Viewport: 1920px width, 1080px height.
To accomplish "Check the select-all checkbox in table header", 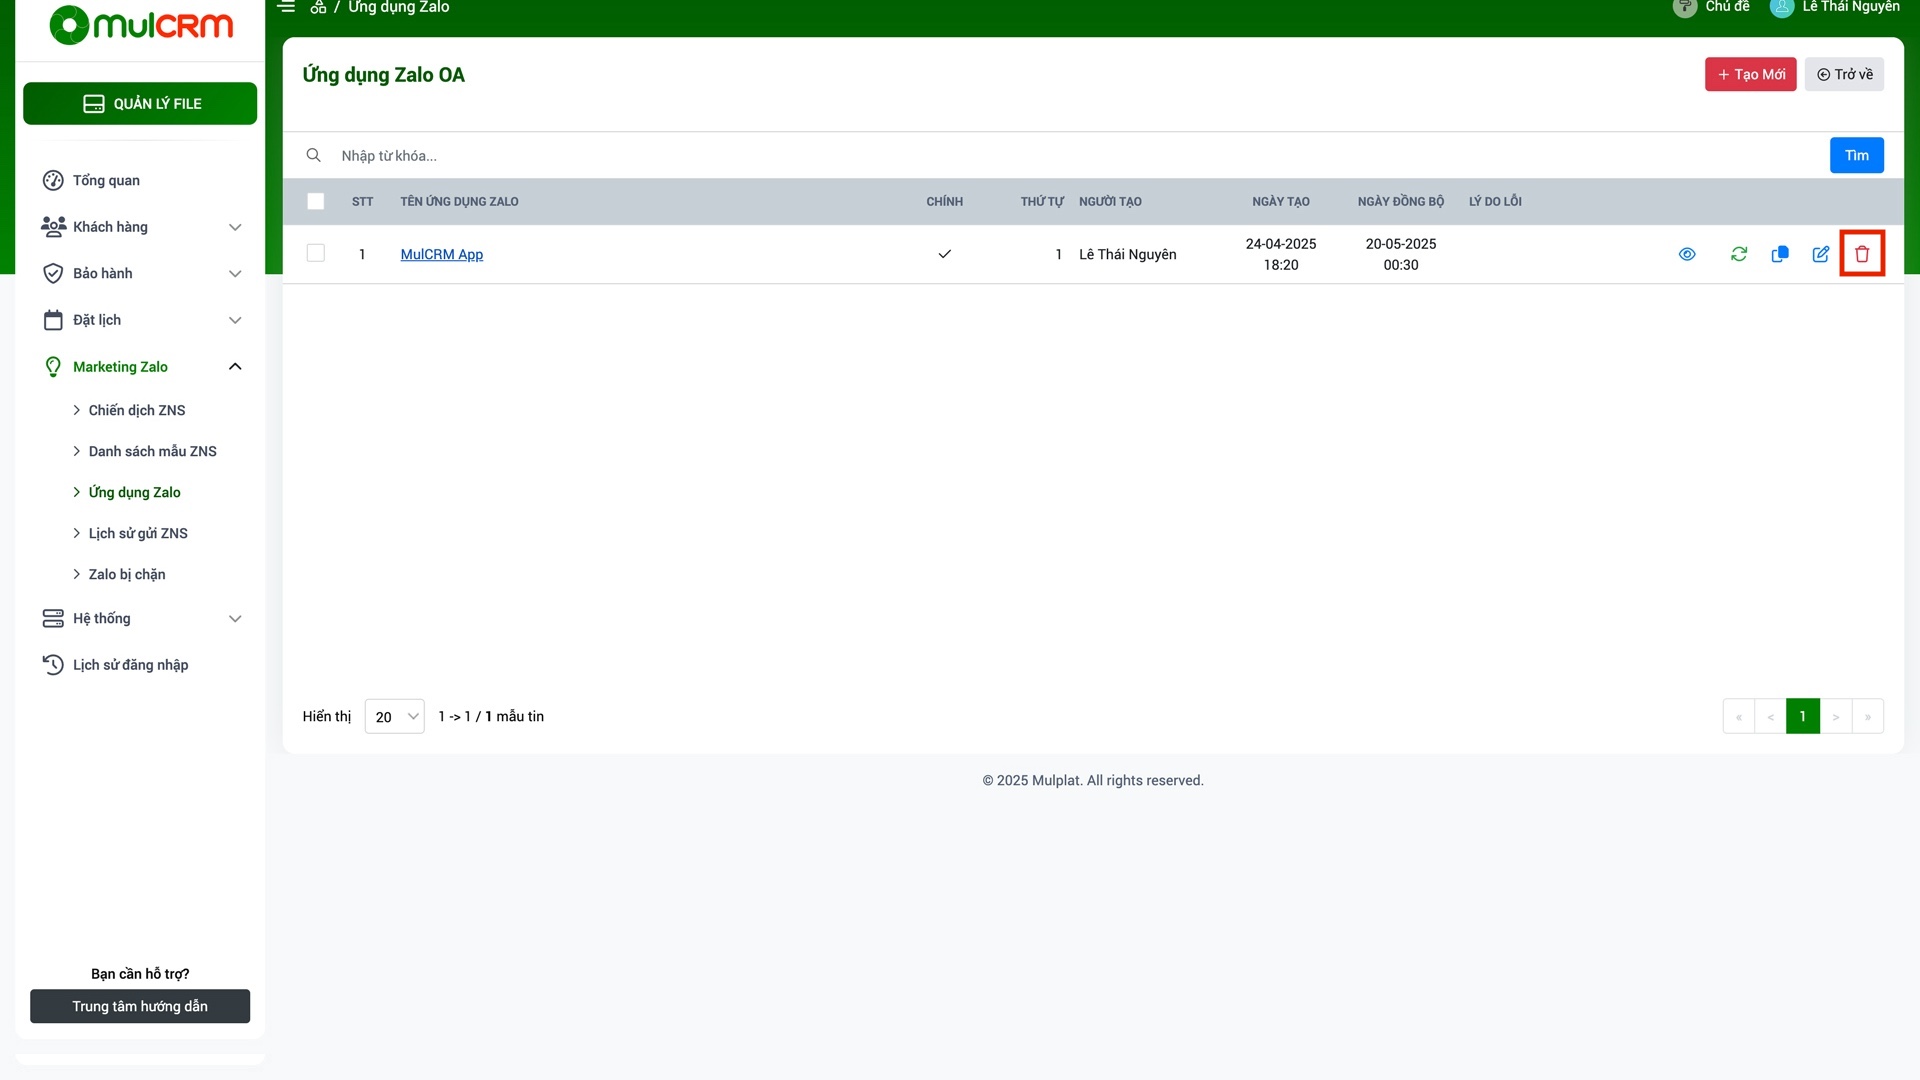I will click(x=315, y=201).
